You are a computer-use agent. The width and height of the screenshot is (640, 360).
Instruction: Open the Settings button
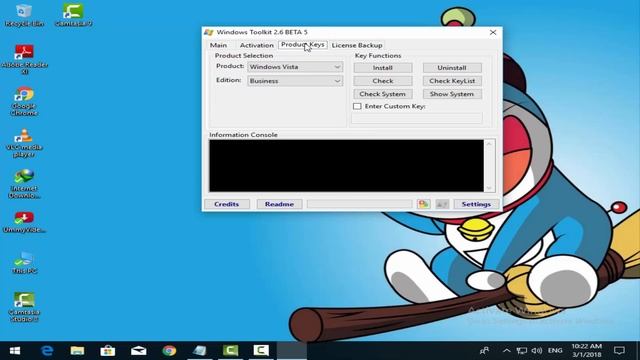pyautogui.click(x=476, y=204)
